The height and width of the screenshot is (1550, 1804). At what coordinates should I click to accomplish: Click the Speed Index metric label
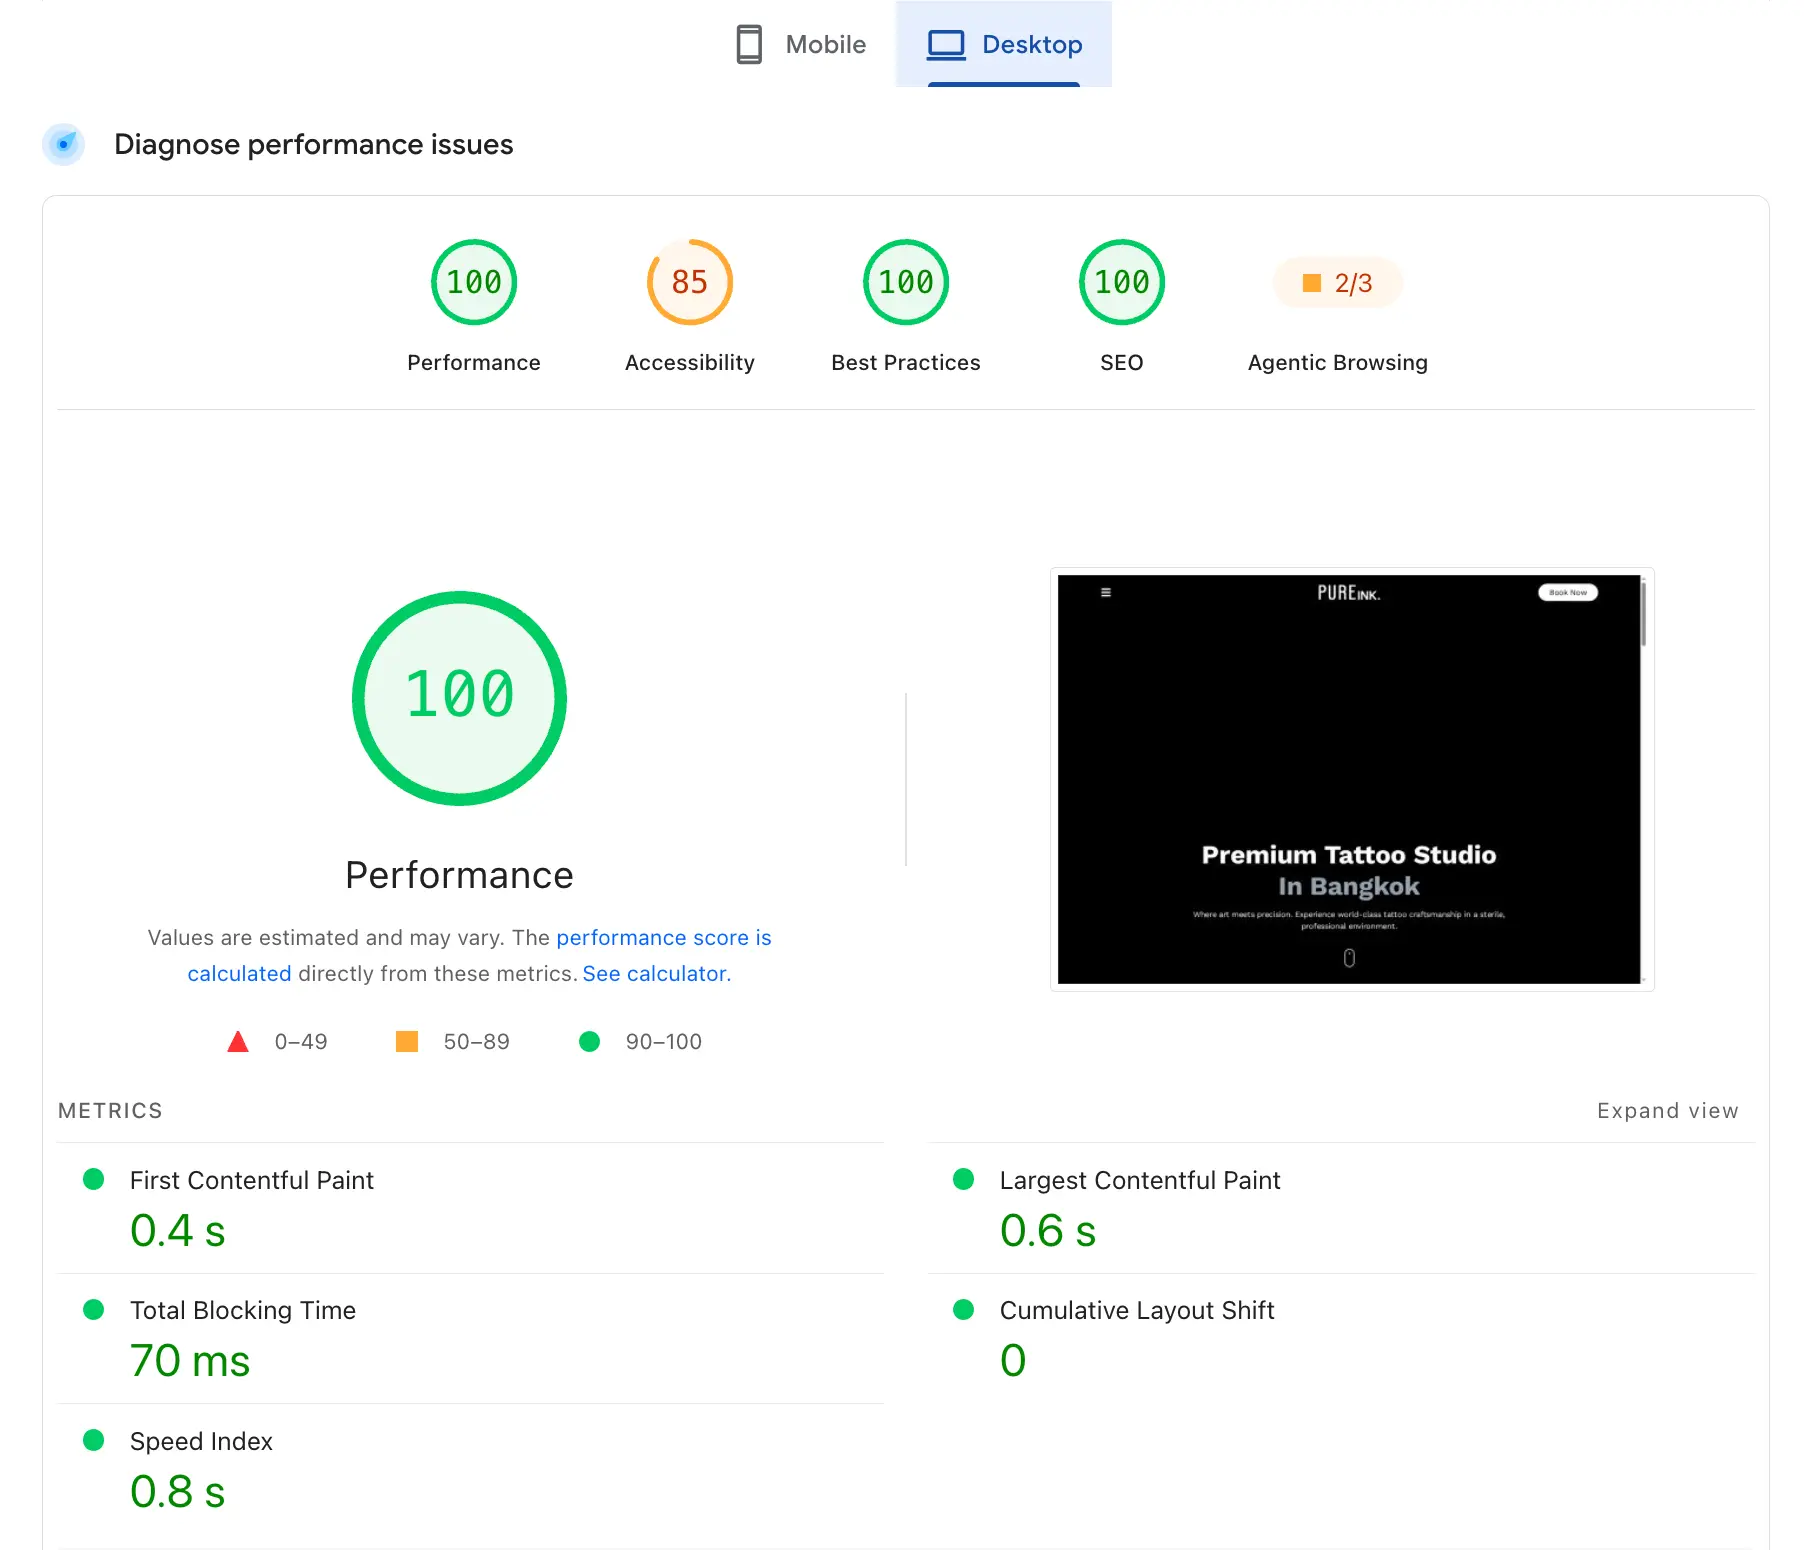pyautogui.click(x=201, y=1441)
